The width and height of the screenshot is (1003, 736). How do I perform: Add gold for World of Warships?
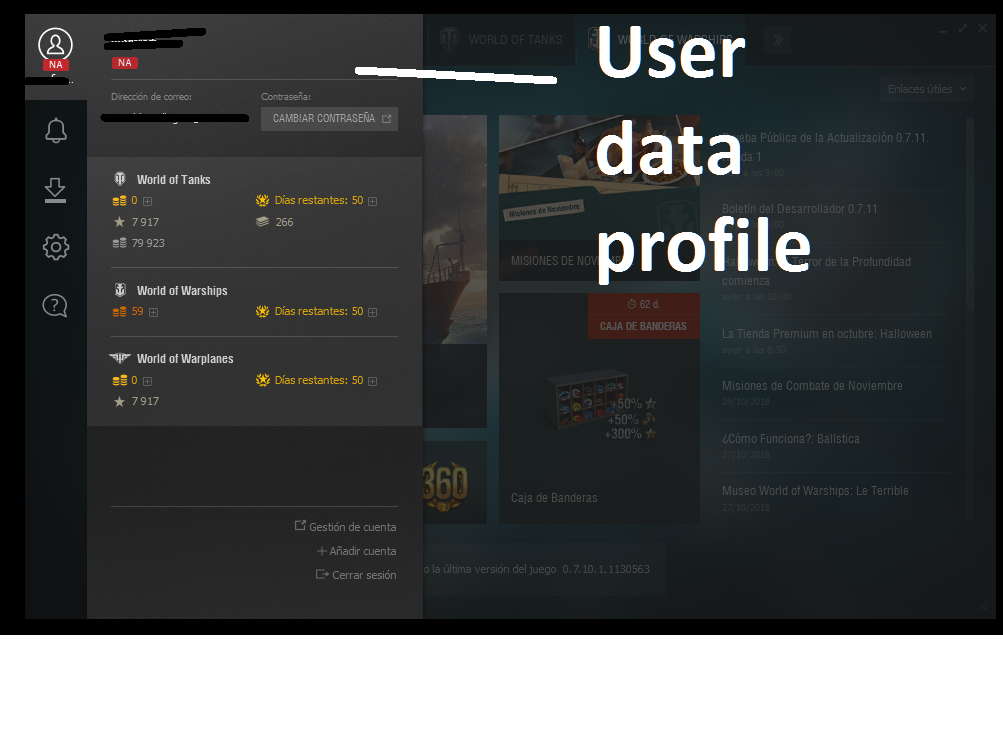tap(154, 312)
